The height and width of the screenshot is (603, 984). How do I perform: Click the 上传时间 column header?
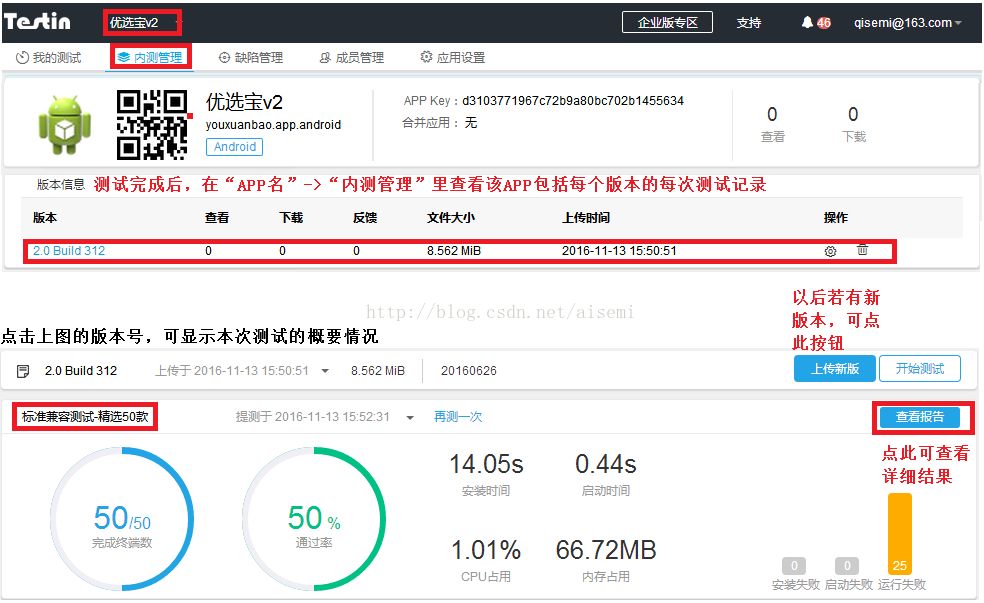[586, 218]
